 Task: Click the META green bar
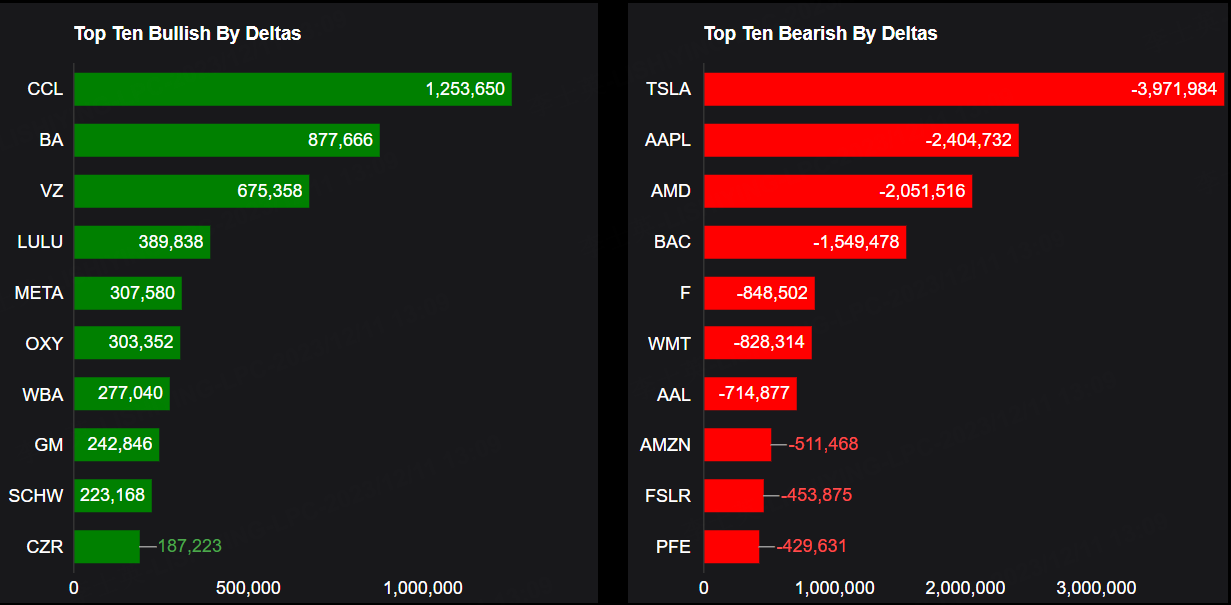tap(127, 293)
